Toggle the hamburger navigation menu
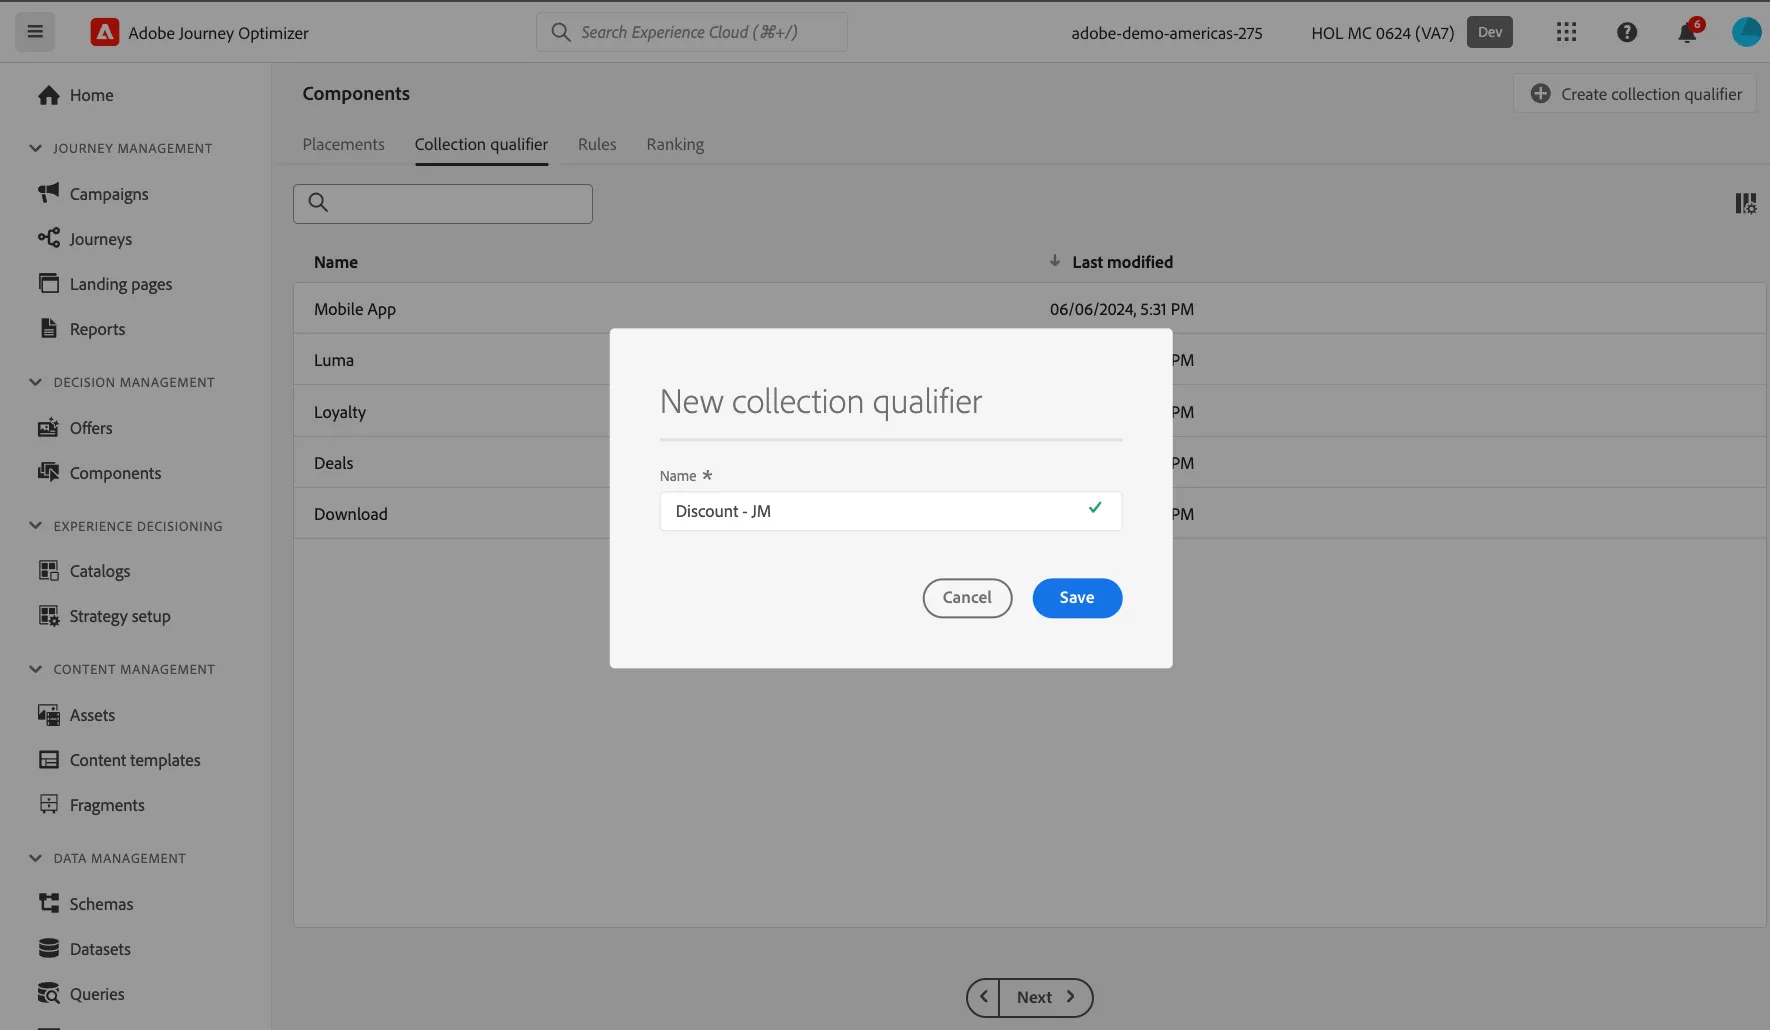The height and width of the screenshot is (1030, 1770). coord(35,32)
